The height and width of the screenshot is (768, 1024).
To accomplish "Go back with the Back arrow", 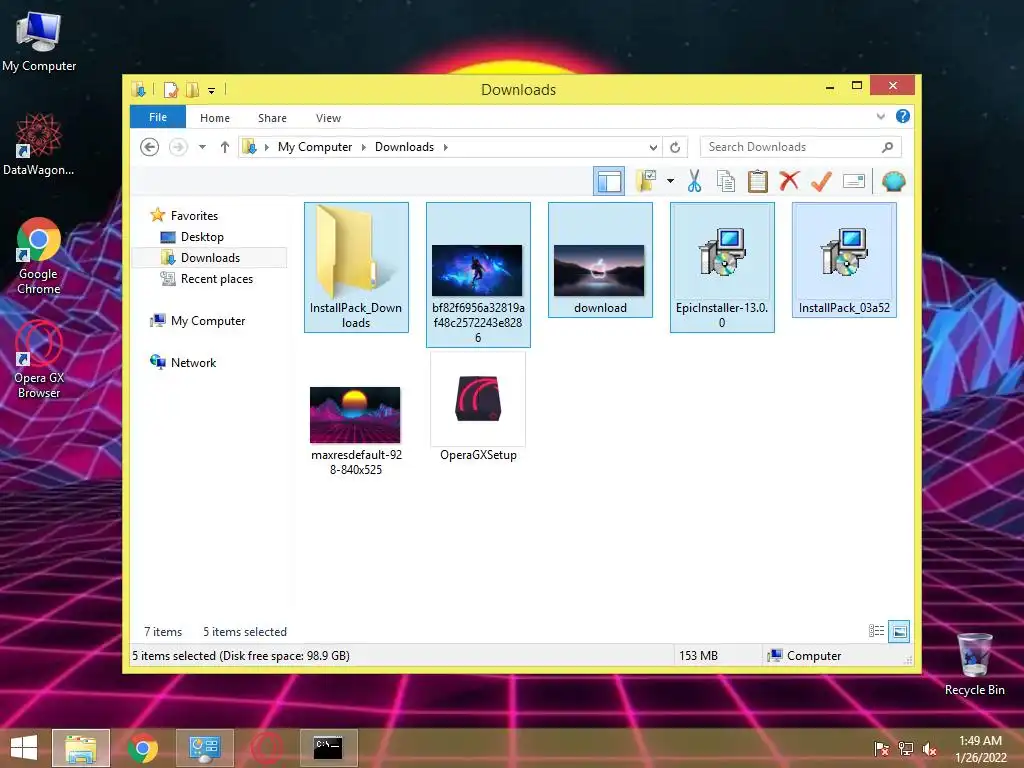I will 150,147.
